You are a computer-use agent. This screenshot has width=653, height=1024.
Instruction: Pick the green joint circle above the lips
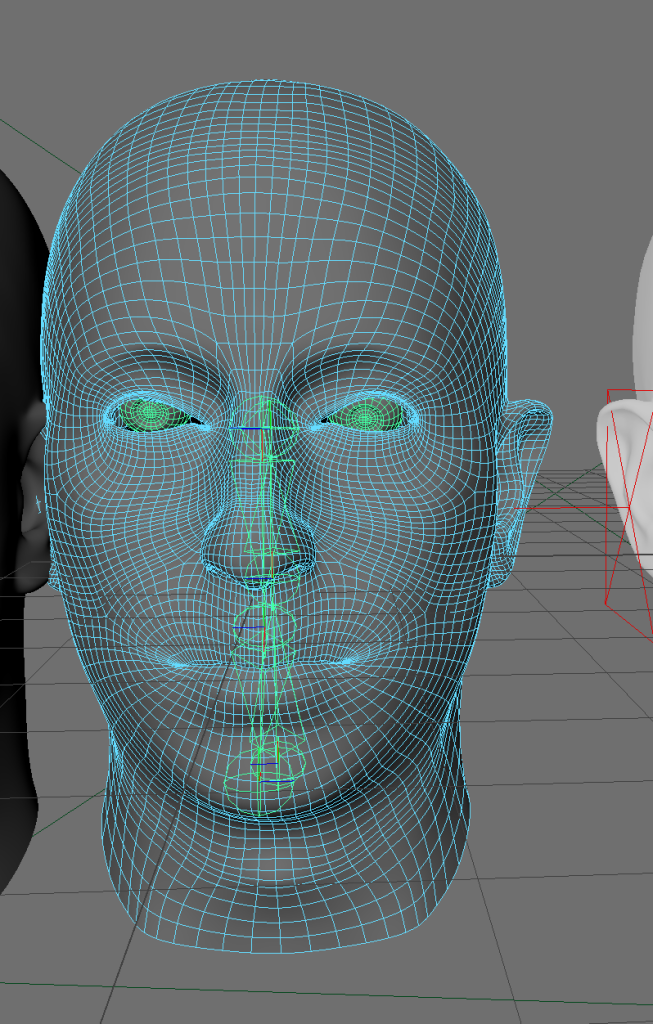pyautogui.click(x=262, y=625)
